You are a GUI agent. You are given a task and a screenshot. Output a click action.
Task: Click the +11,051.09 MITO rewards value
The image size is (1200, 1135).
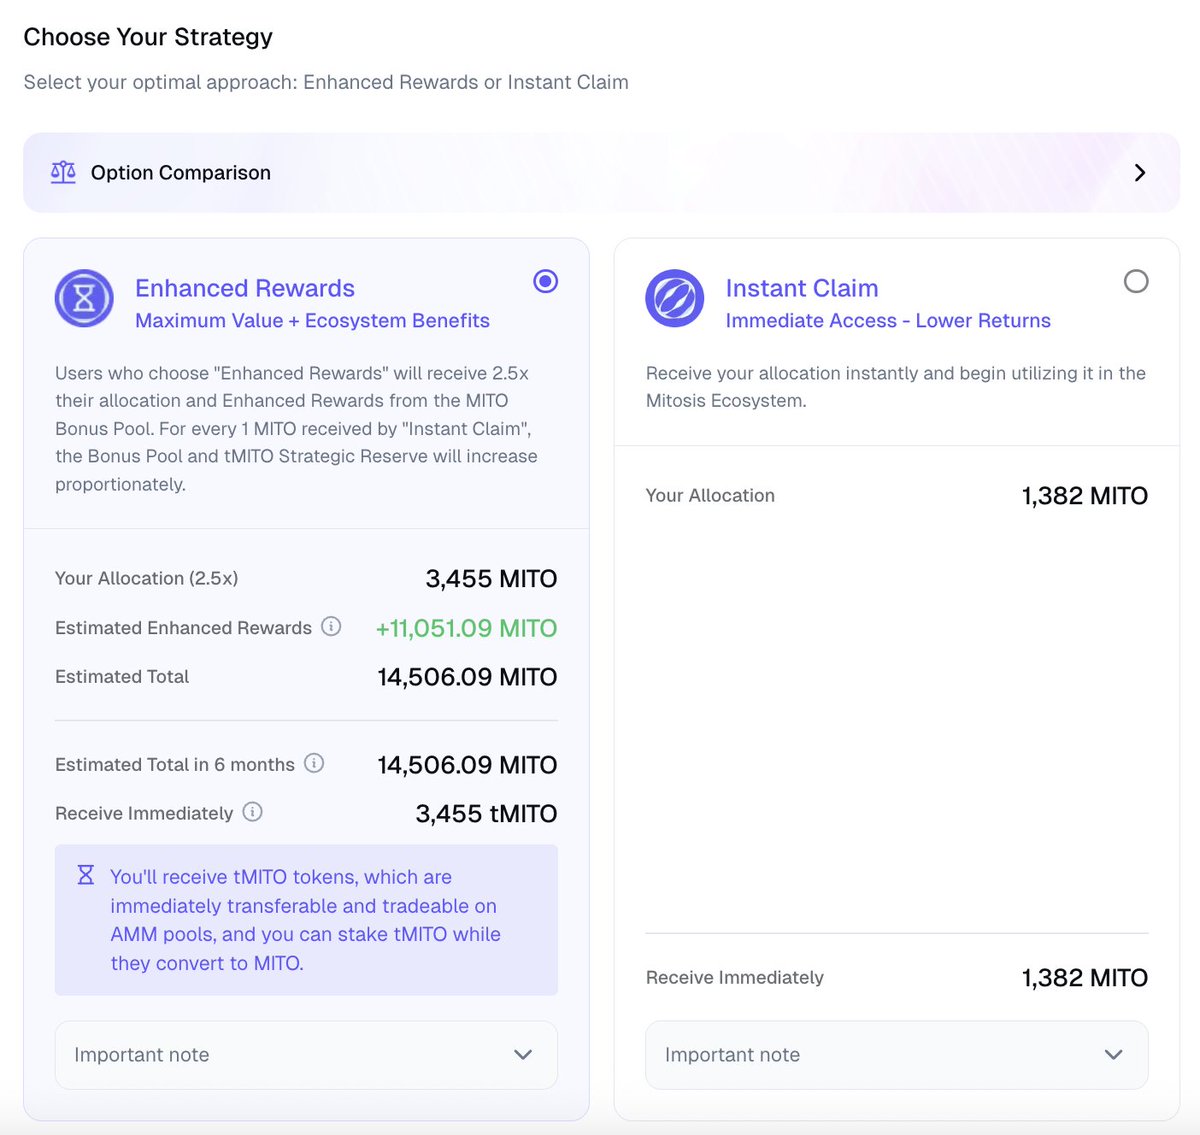[x=466, y=628]
